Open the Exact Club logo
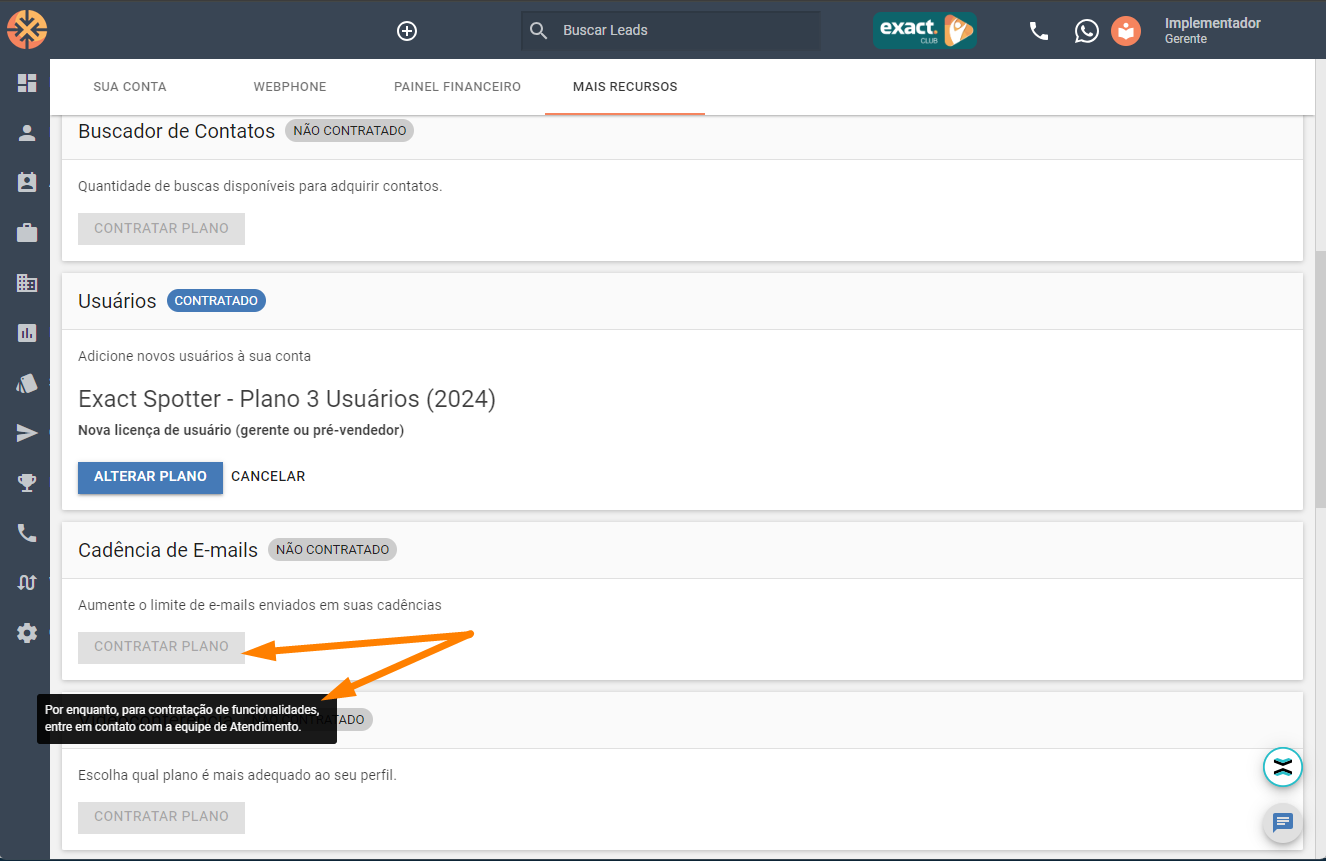 [x=925, y=30]
